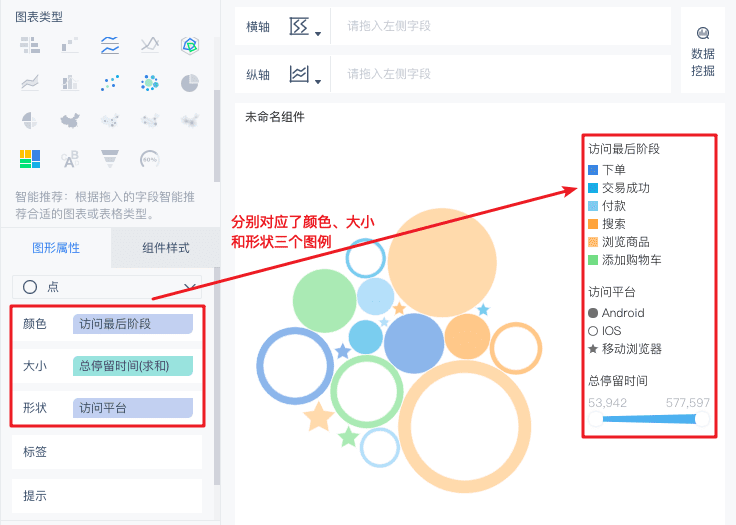Choose the multi-series line chart type
This screenshot has width=736, height=525.
tap(150, 45)
